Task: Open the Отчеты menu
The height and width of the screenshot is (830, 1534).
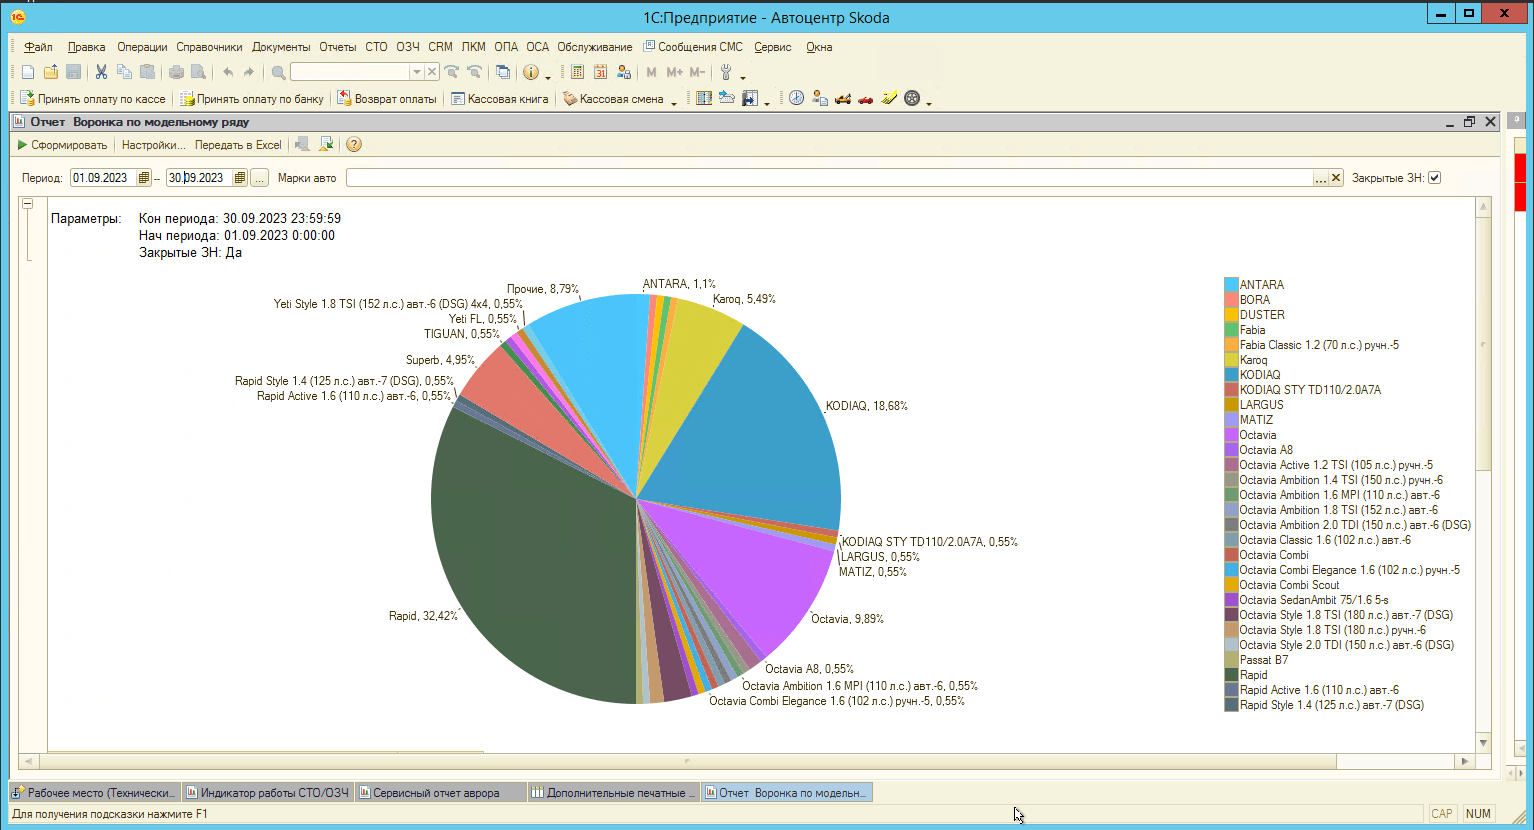Action: (337, 47)
